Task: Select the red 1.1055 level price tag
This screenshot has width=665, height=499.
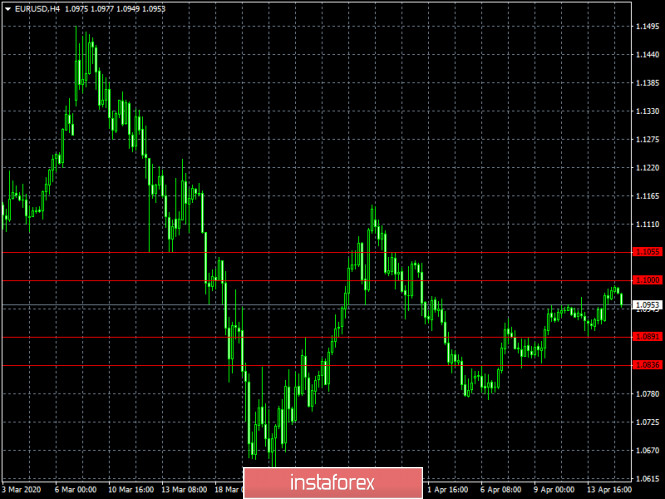Action: click(647, 252)
